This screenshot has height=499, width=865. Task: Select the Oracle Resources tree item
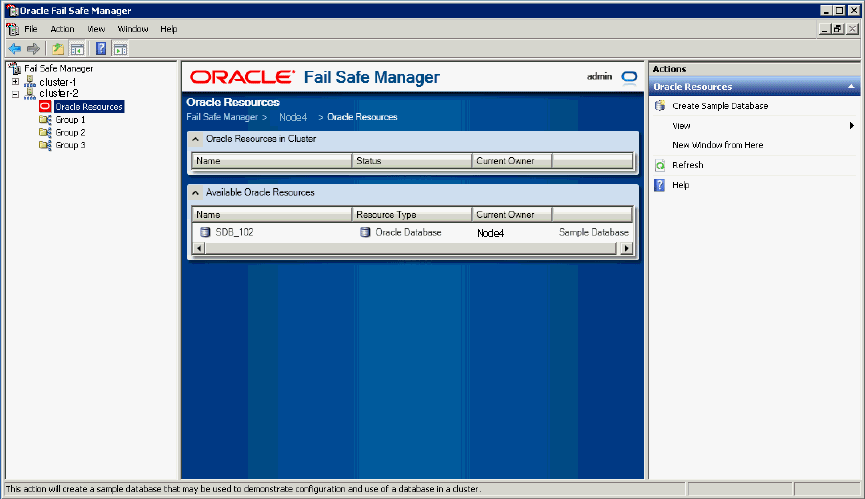click(89, 106)
